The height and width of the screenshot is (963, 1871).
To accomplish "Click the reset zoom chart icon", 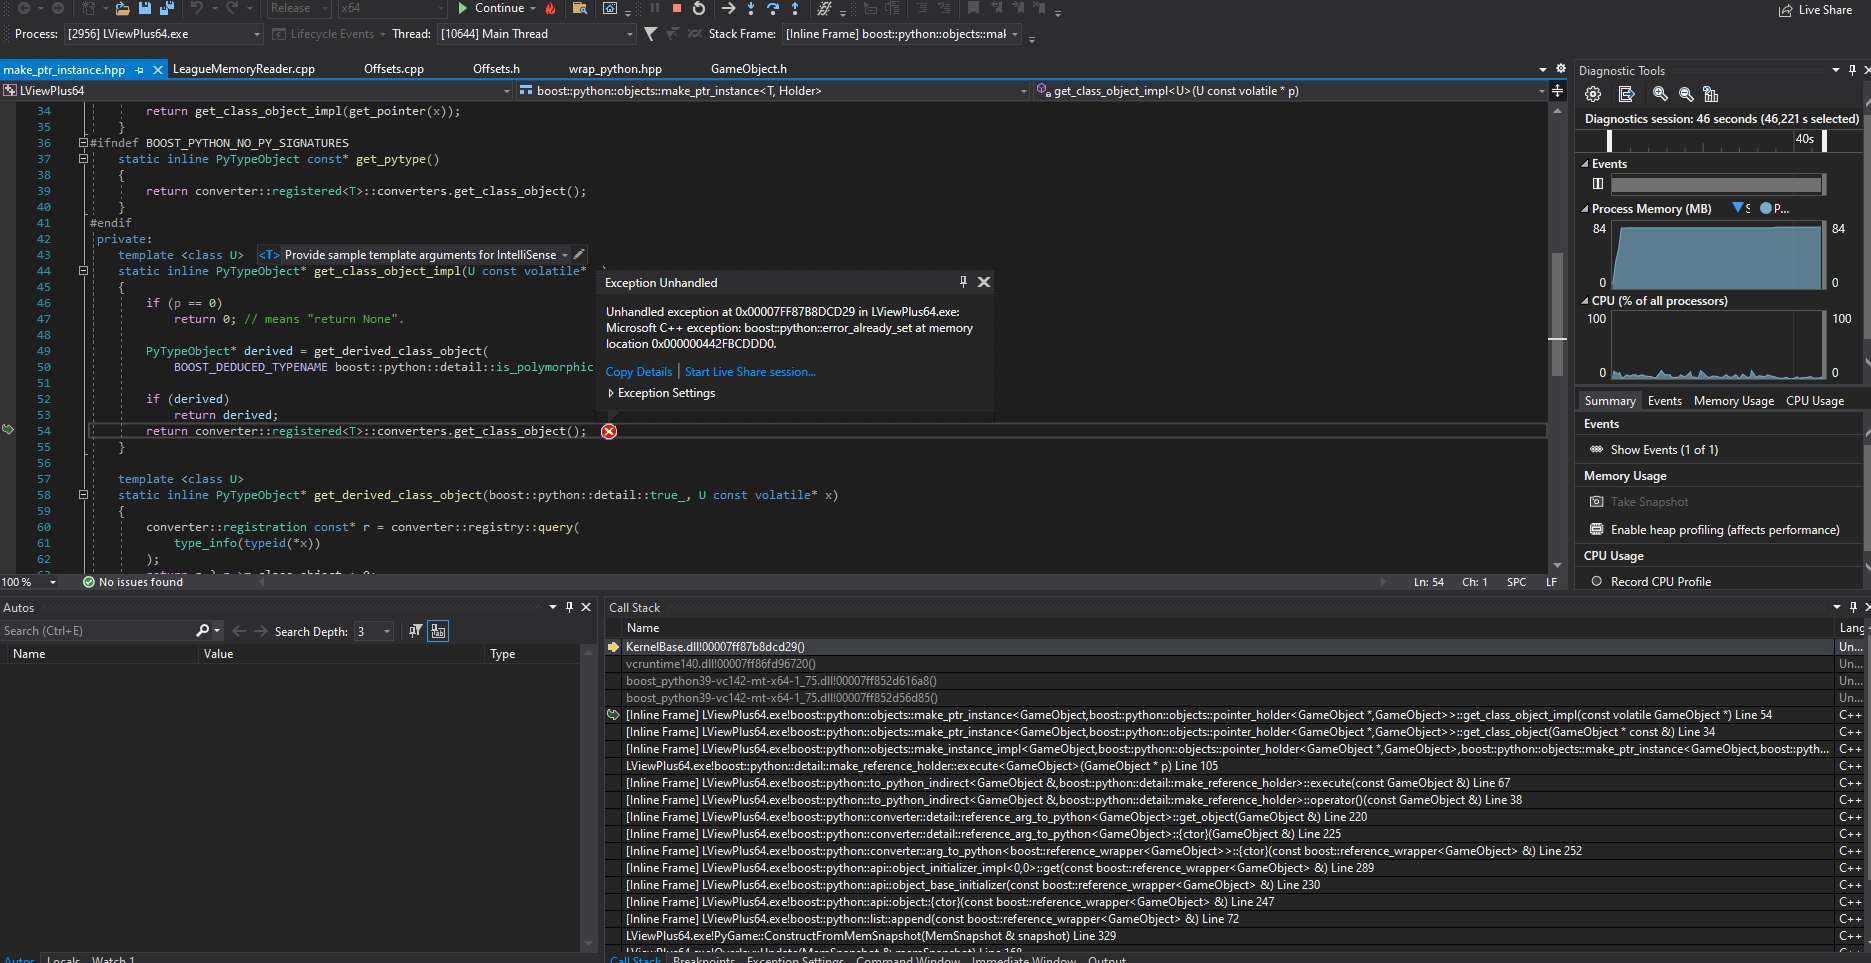I will click(1711, 94).
